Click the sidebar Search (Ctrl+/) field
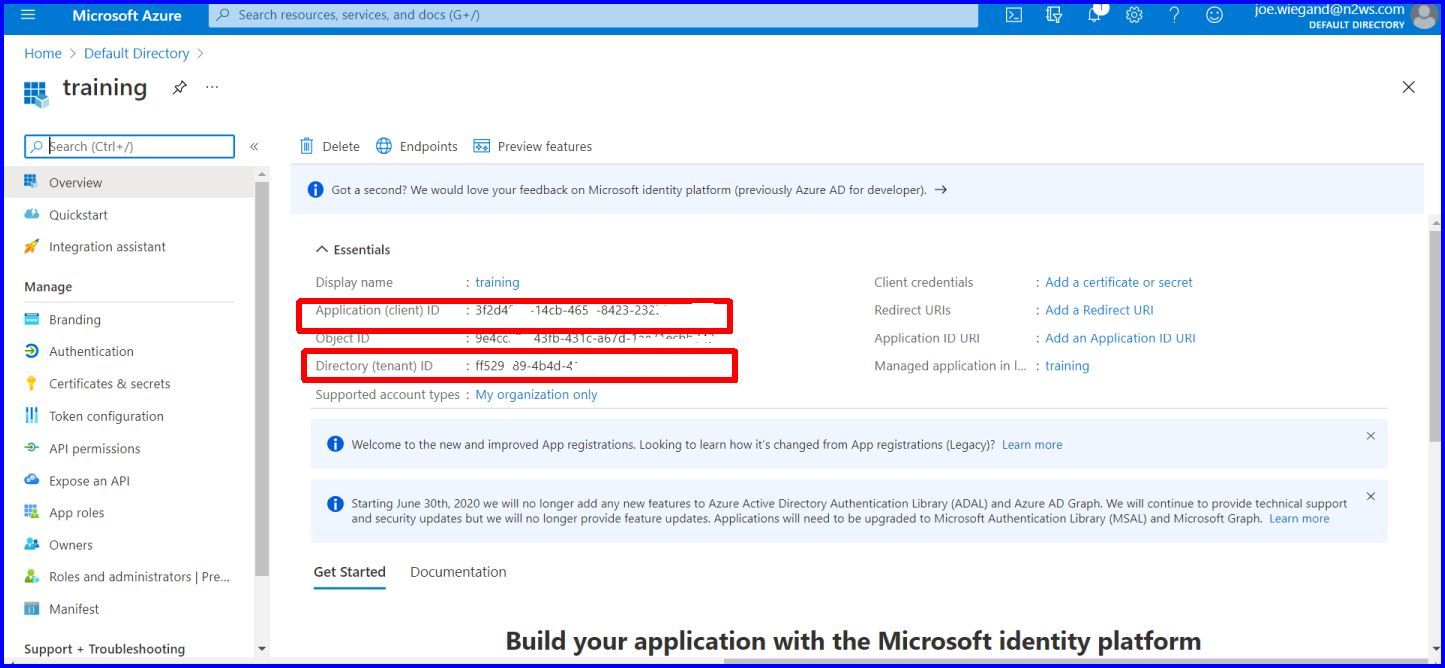Screen dimensions: 1445x668 129,146
